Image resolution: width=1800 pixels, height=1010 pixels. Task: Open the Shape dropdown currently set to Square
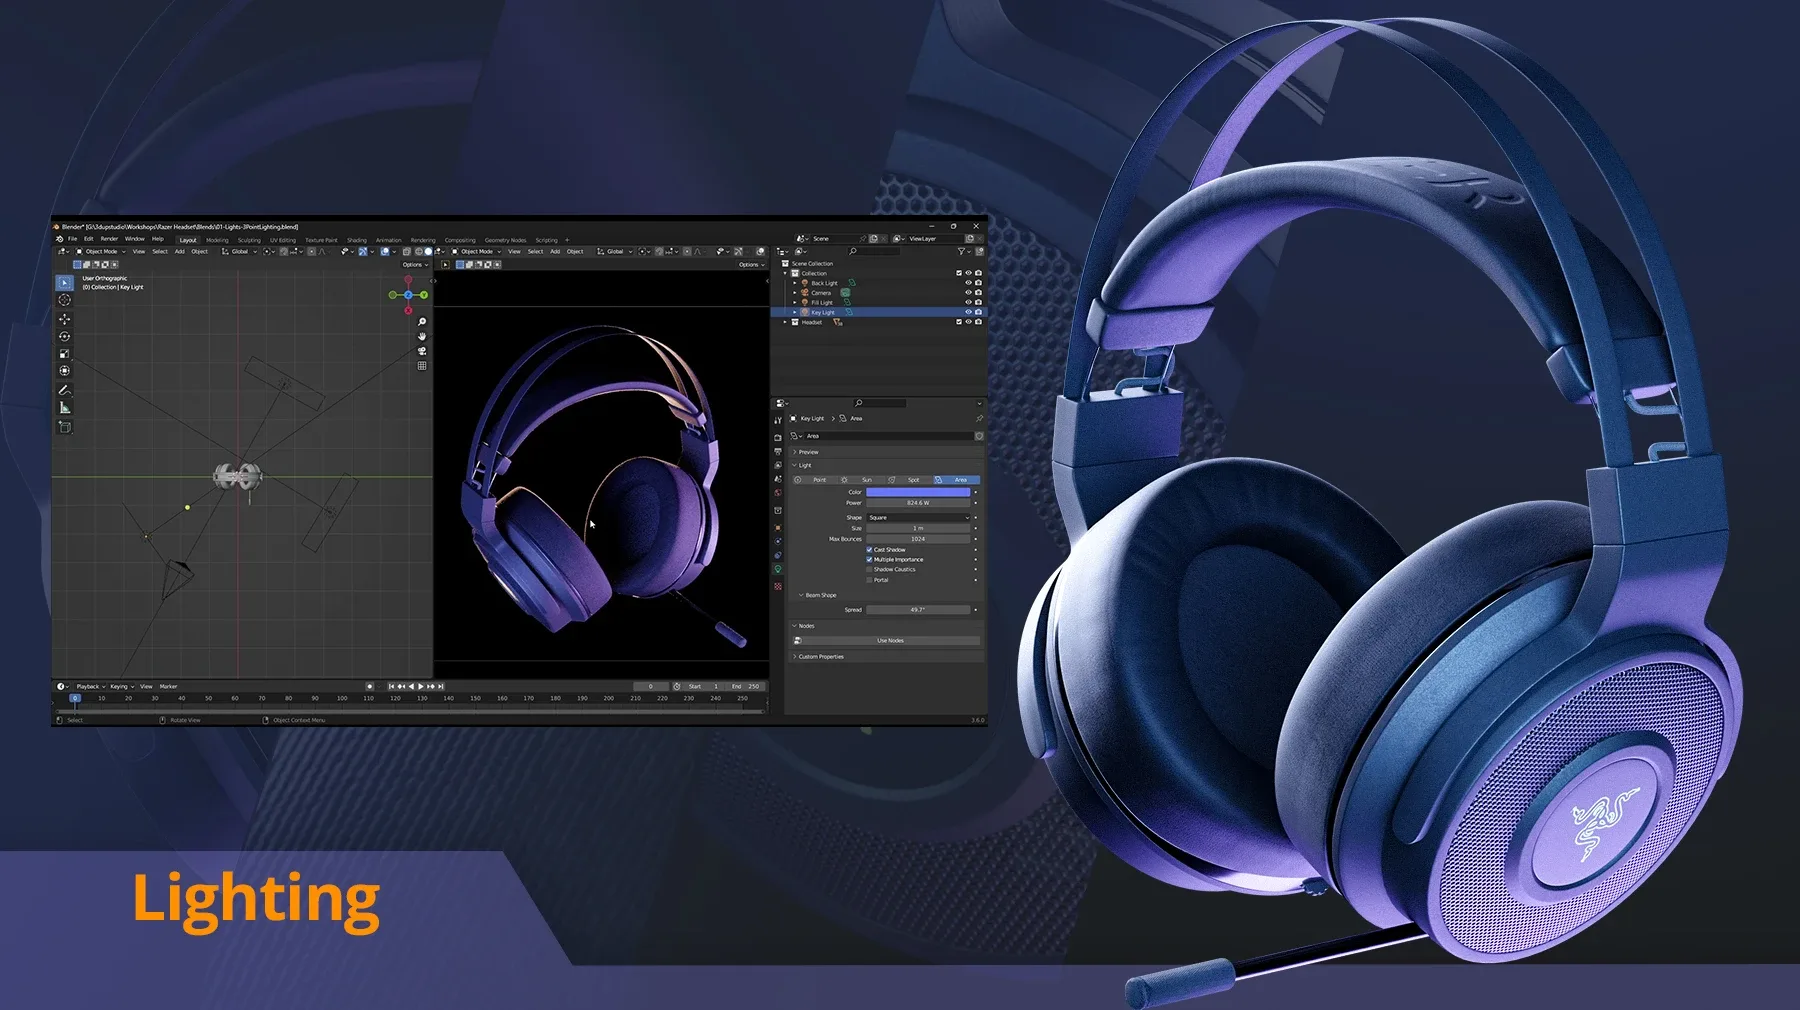[x=917, y=518]
